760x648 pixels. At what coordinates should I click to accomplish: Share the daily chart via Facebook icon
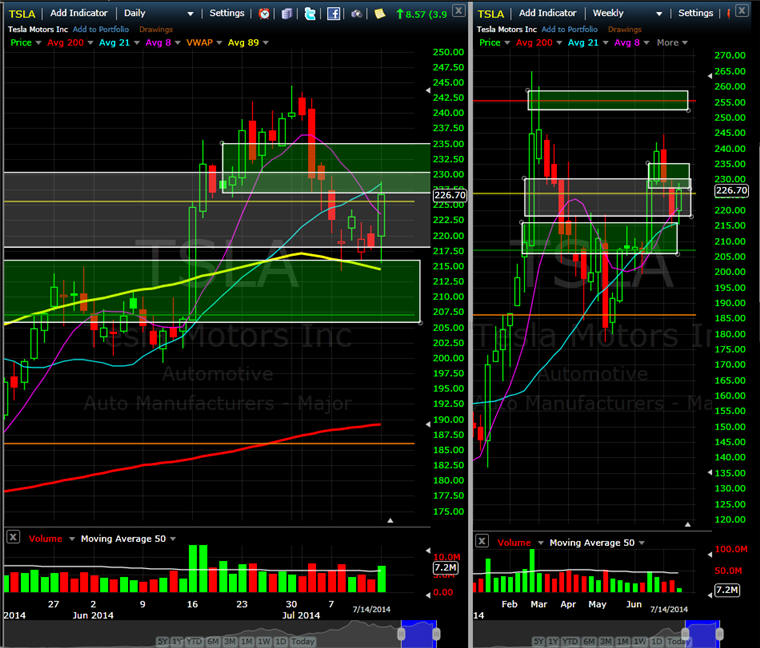pos(333,14)
